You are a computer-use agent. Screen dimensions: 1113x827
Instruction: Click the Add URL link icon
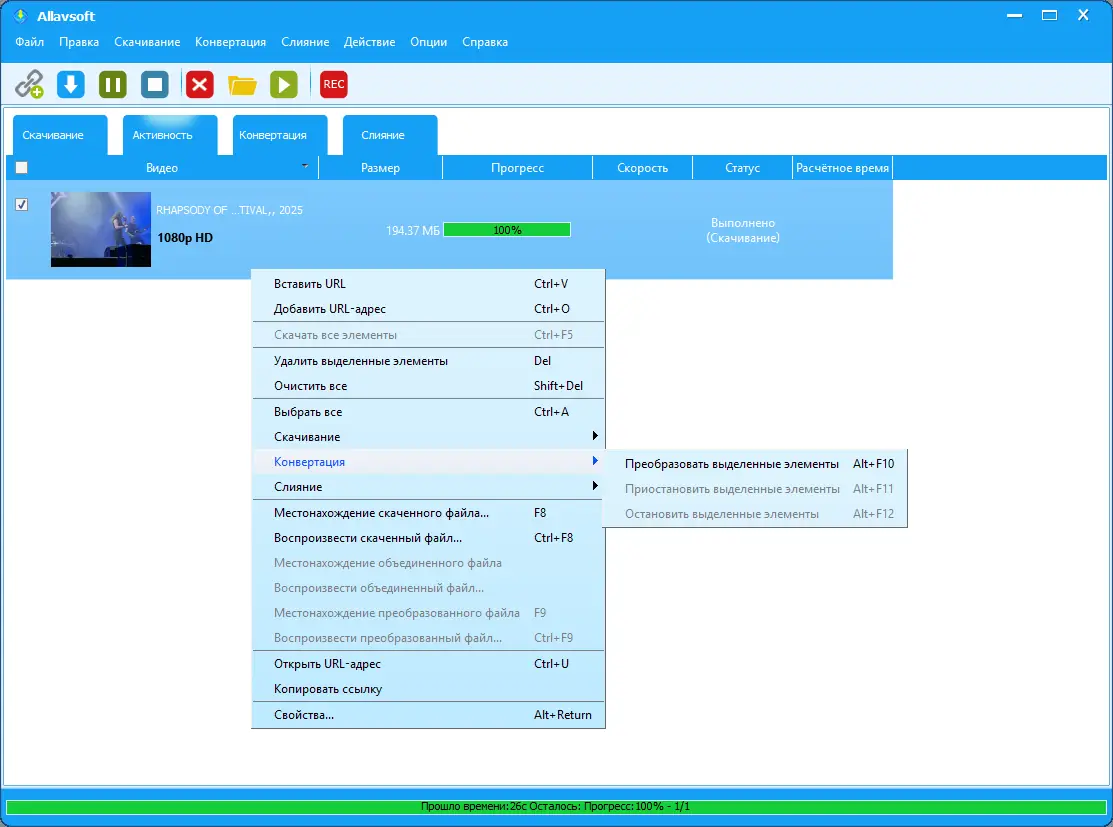coord(28,84)
